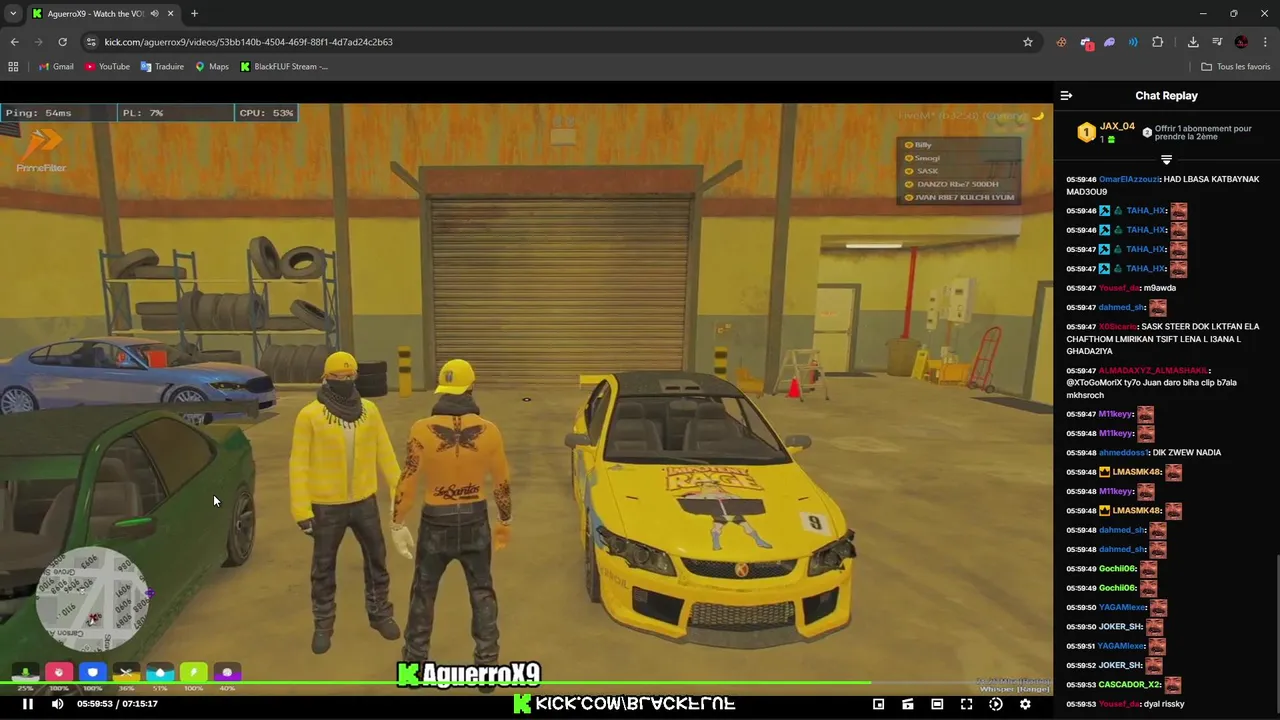
Task: Enter fullscreen mode in the player
Action: (x=966, y=704)
